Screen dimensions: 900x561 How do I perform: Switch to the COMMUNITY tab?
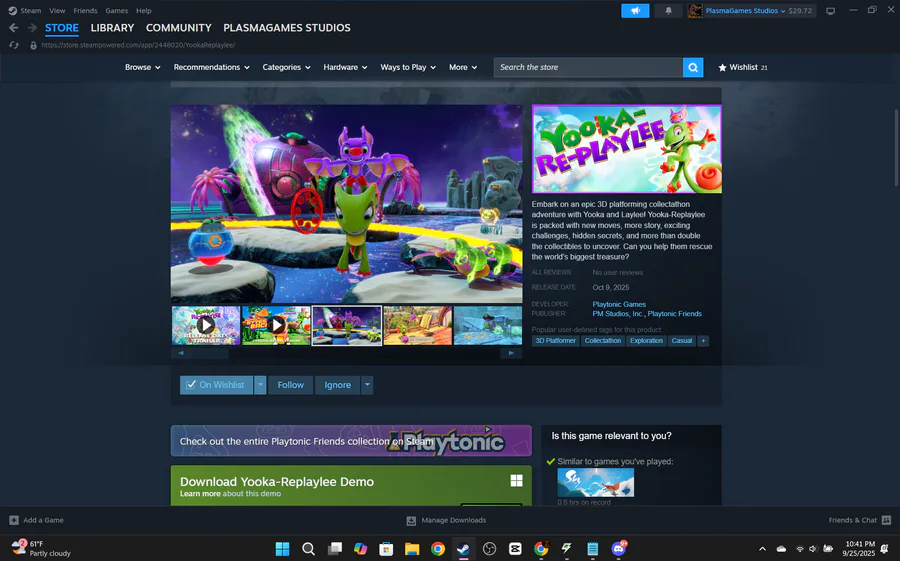[179, 28]
